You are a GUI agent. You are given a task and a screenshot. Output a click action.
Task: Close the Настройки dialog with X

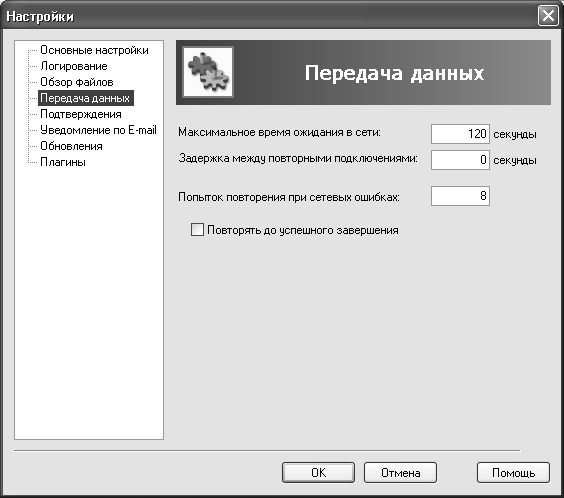pos(548,16)
